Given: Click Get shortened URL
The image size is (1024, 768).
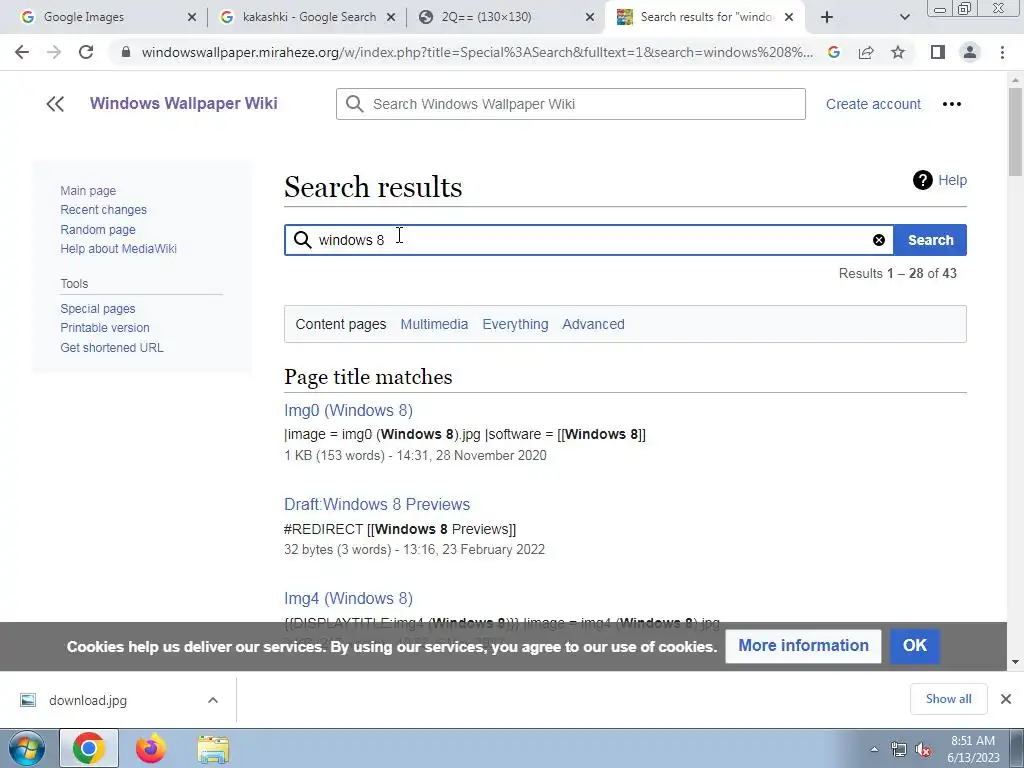Looking at the screenshot, I should click(112, 347).
